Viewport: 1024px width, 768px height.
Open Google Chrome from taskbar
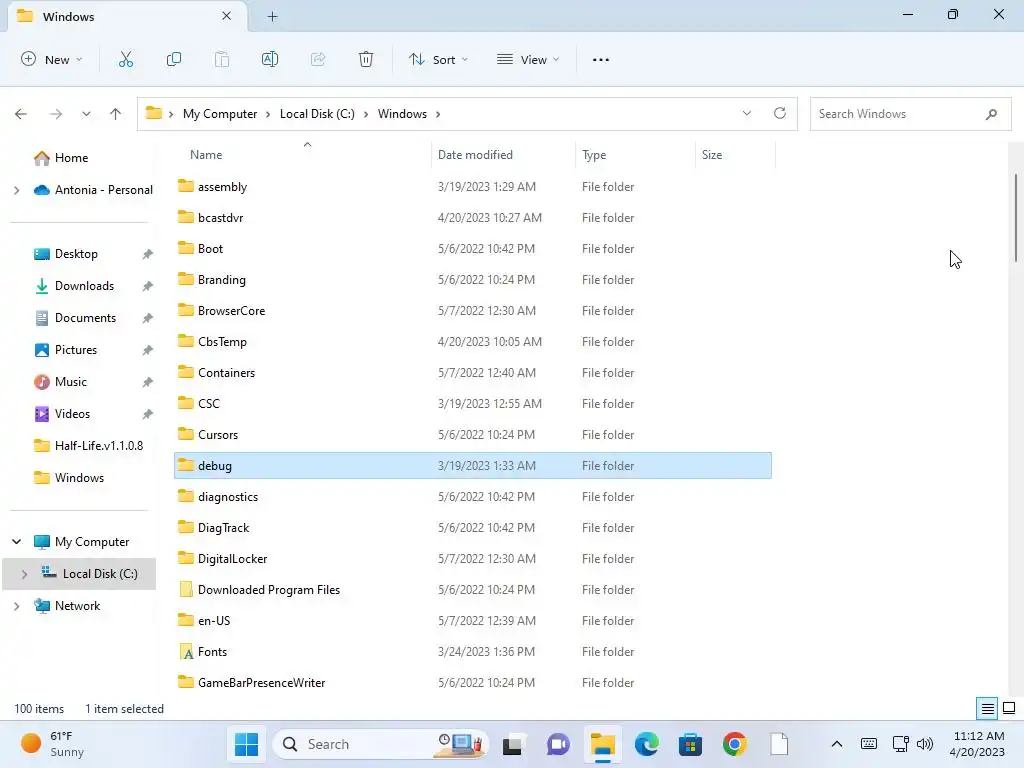click(x=735, y=744)
